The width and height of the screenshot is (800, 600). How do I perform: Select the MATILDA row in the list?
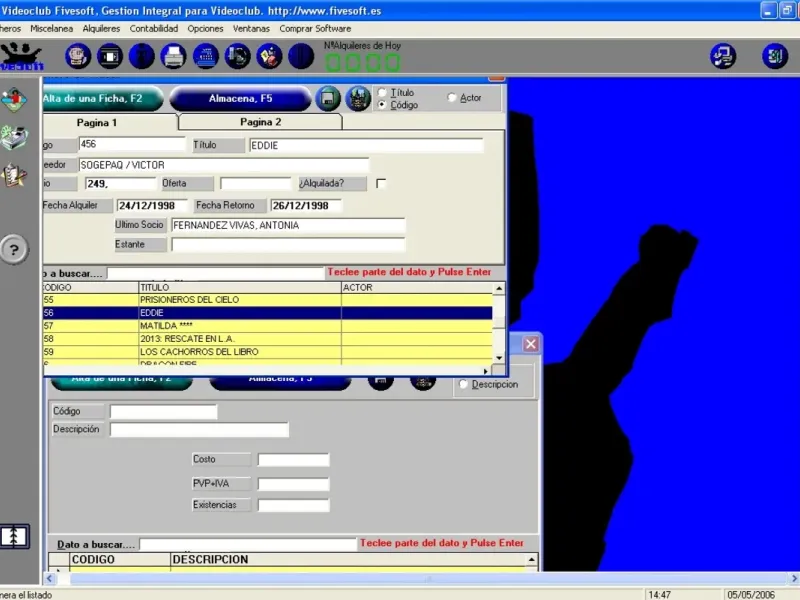[x=240, y=326]
